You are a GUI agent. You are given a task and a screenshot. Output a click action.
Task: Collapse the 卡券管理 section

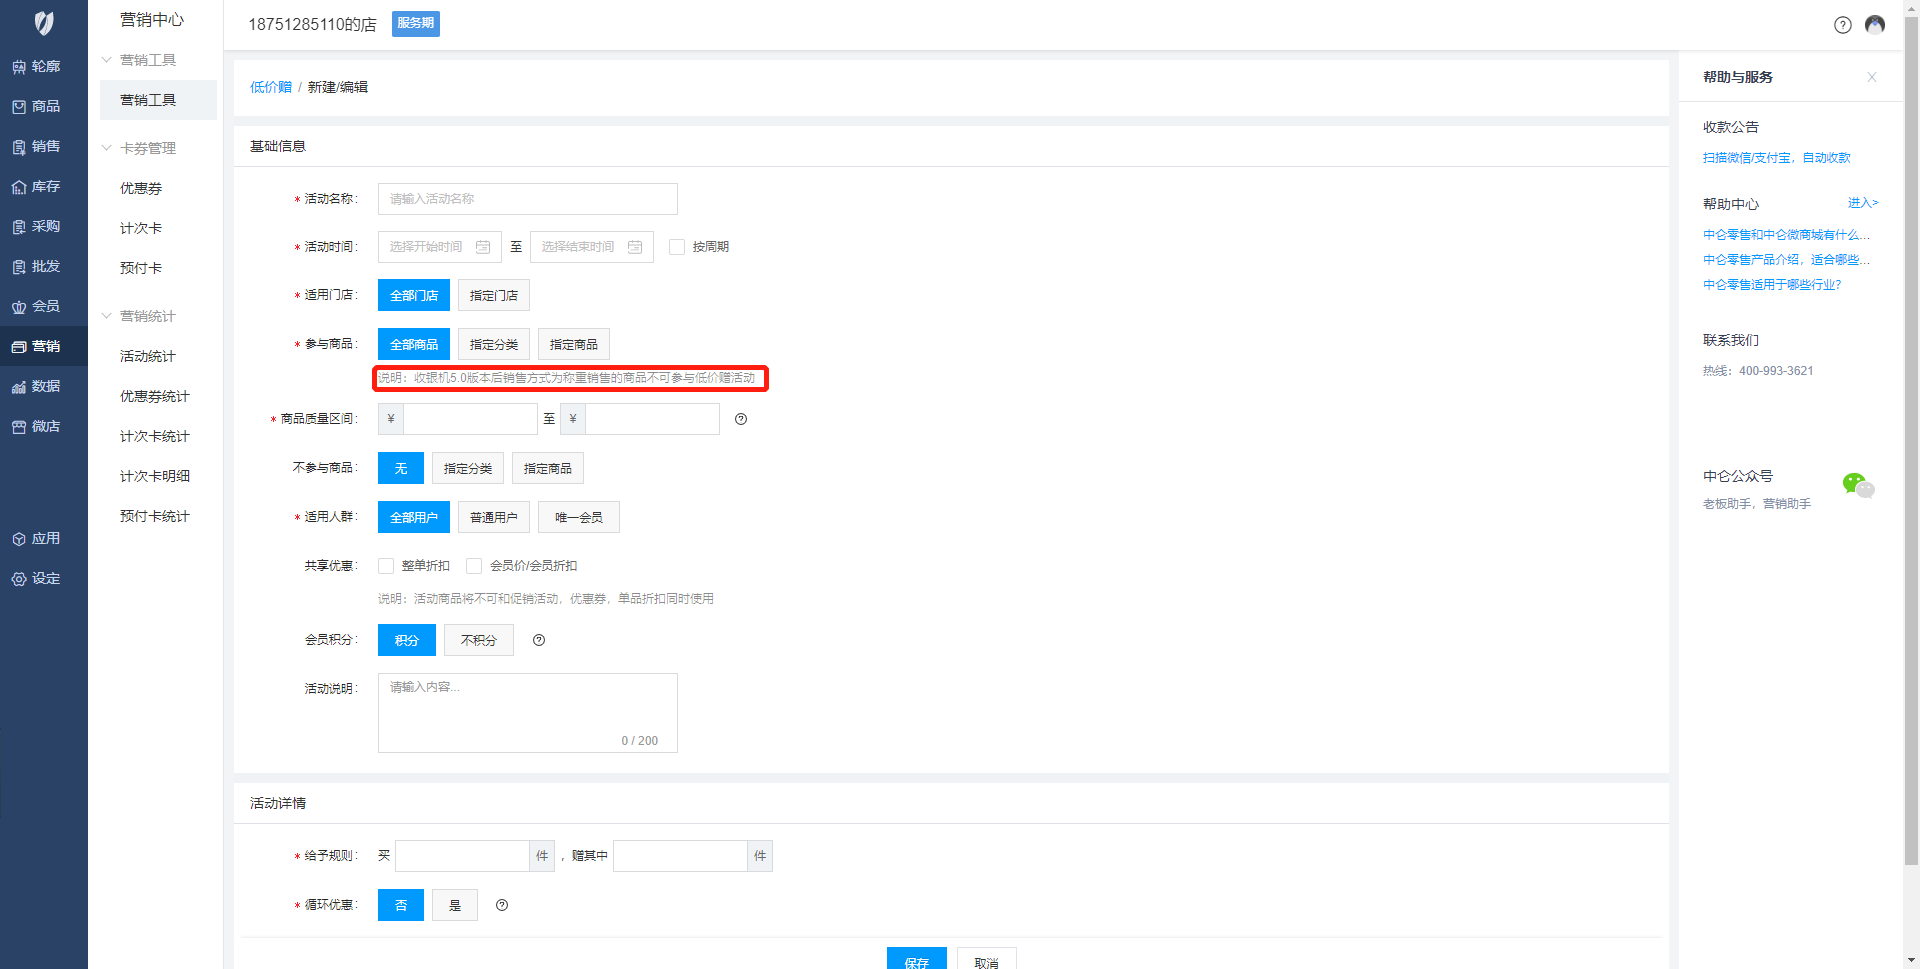[107, 148]
